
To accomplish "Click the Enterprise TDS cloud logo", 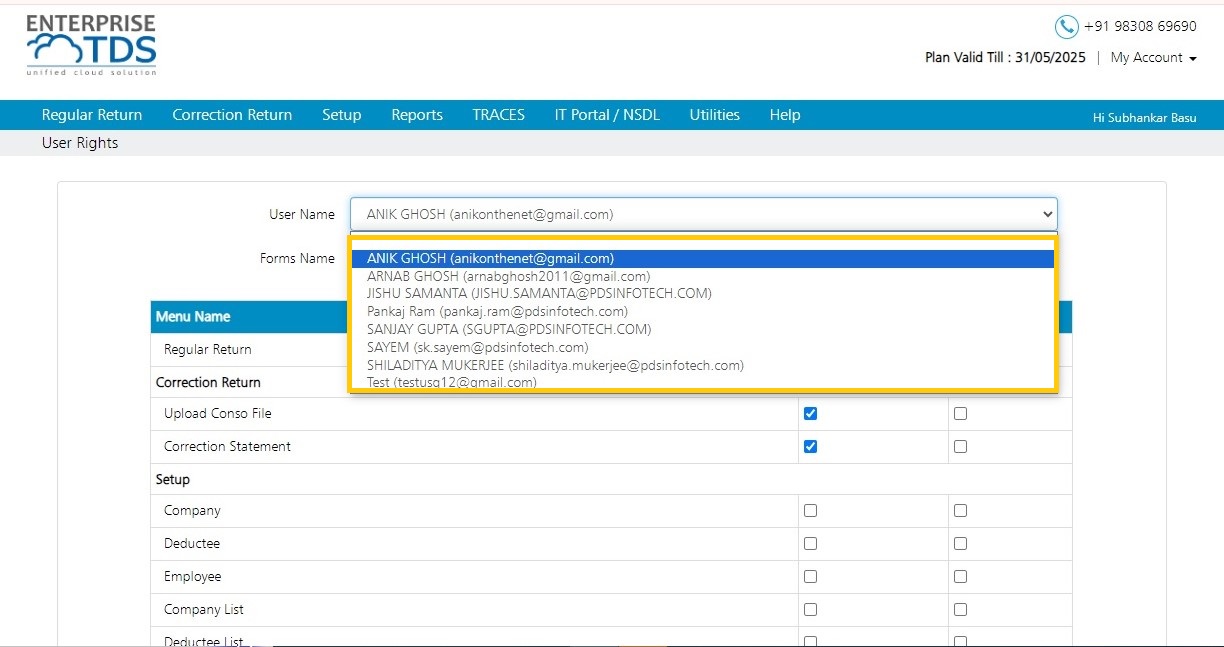I will (91, 45).
